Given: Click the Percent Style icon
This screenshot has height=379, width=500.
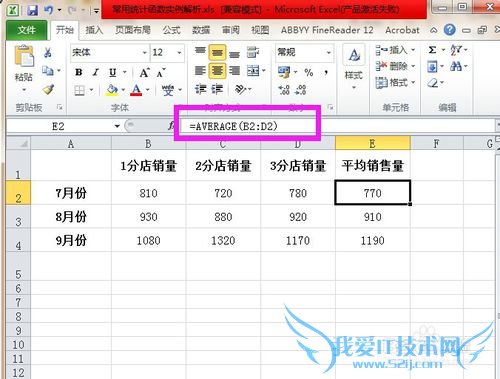Looking at the screenshot, I should (309, 72).
